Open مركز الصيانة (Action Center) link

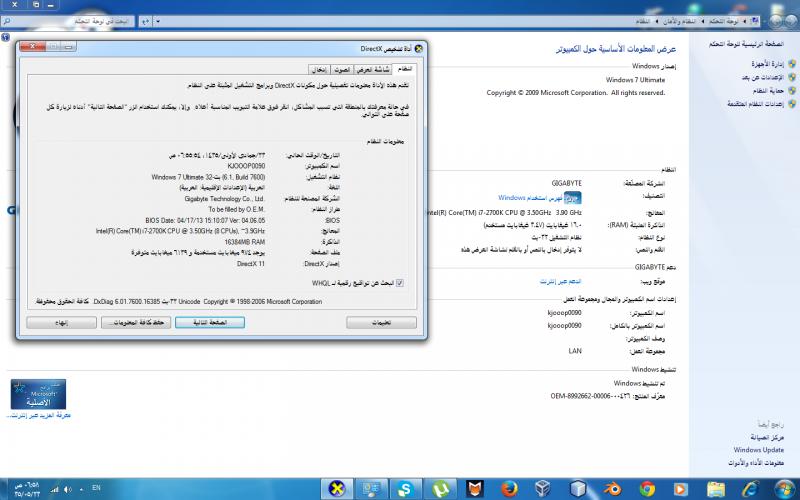coord(767,437)
